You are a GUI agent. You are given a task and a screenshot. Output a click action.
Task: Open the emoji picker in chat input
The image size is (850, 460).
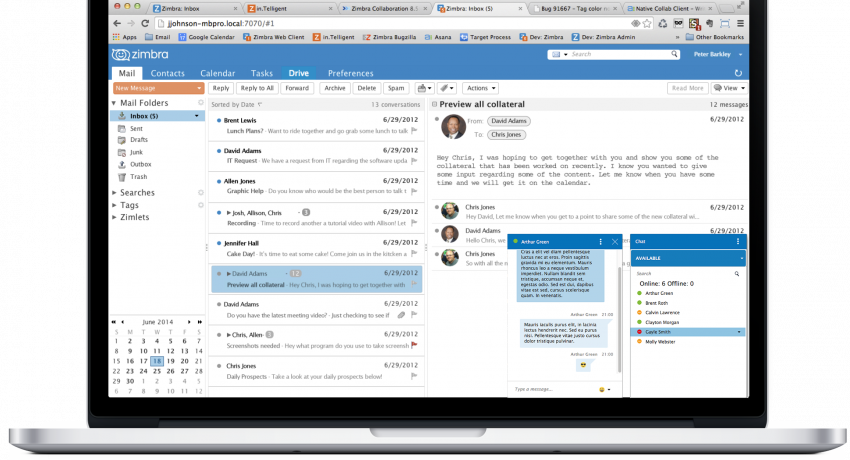[x=602, y=390]
